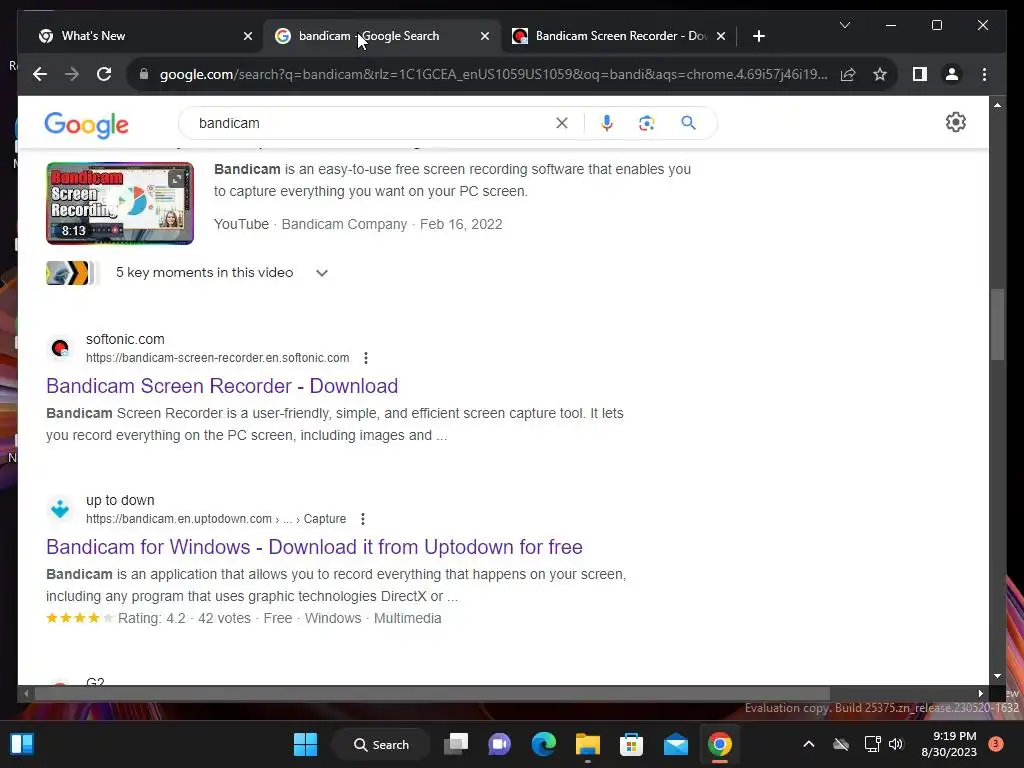
Task: Open Google quick settings gear
Action: pos(955,122)
